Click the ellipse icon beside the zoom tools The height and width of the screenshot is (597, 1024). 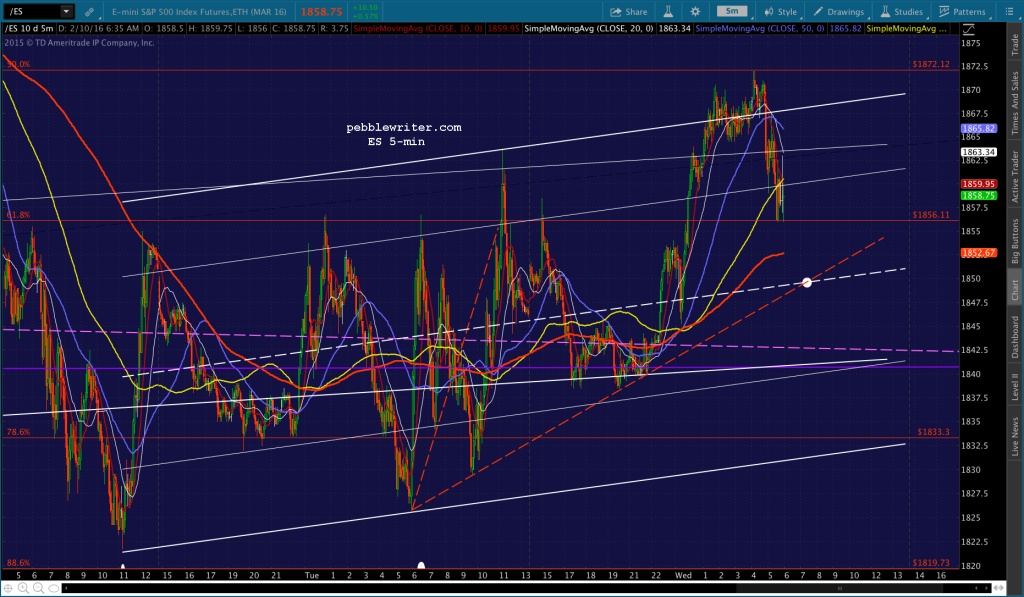tap(54, 588)
